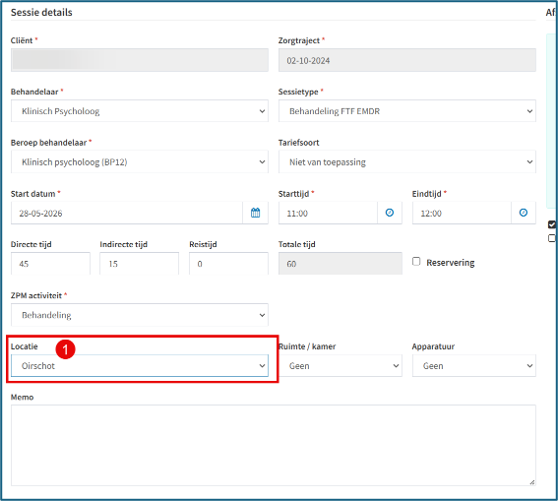Click inside the Memo text area
558x501 pixels.
coord(273,445)
